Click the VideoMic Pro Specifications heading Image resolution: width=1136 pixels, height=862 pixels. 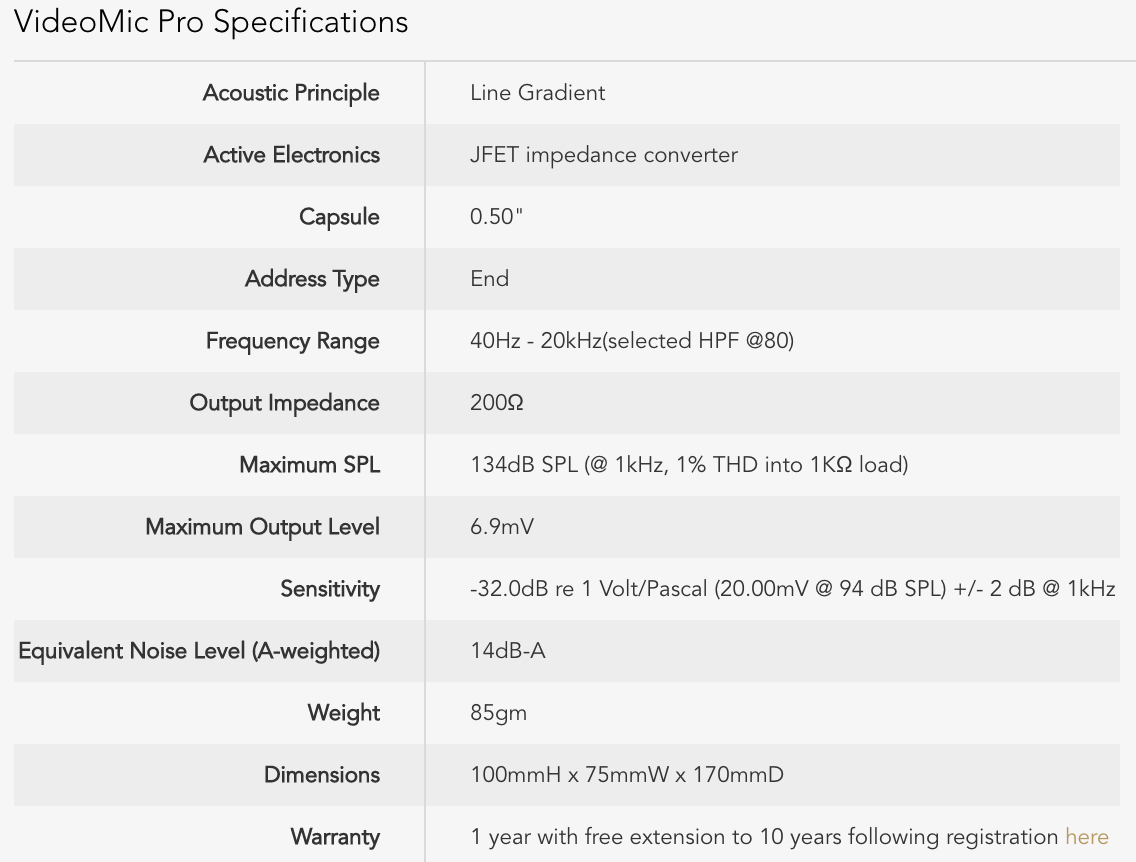pyautogui.click(x=211, y=22)
